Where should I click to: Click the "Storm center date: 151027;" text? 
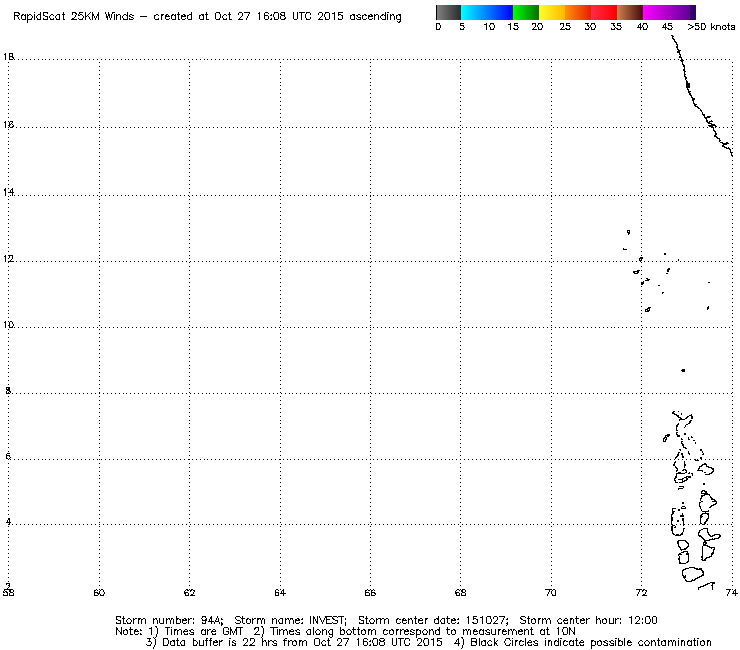[x=433, y=620]
